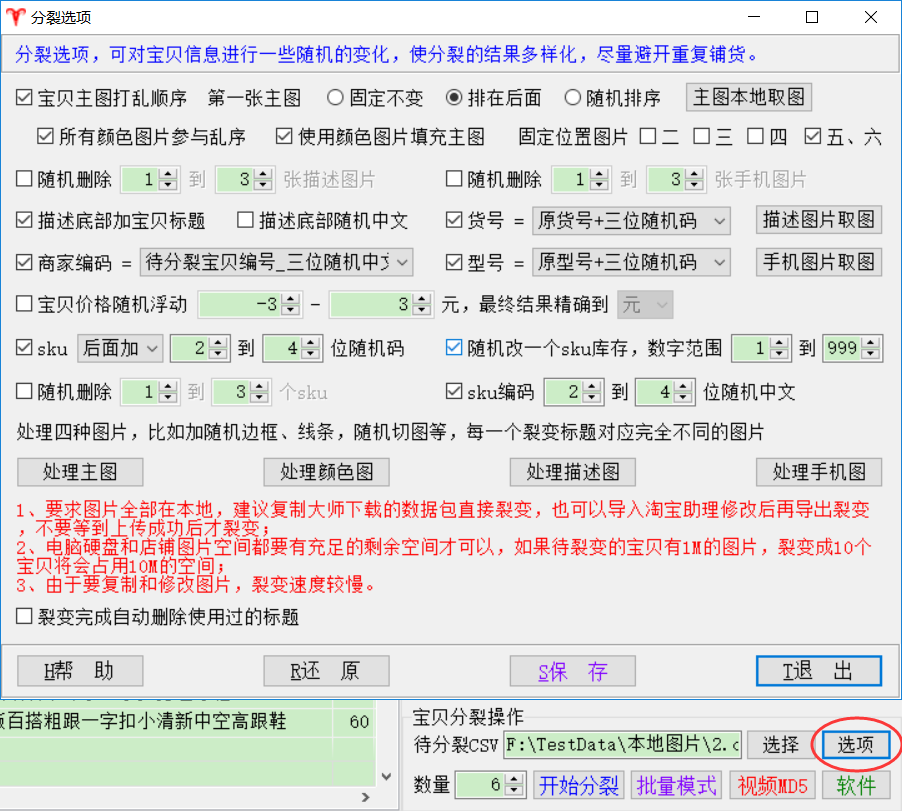The width and height of the screenshot is (902, 811).
Task: Select the 固定不变 radio option
Action: (336, 98)
